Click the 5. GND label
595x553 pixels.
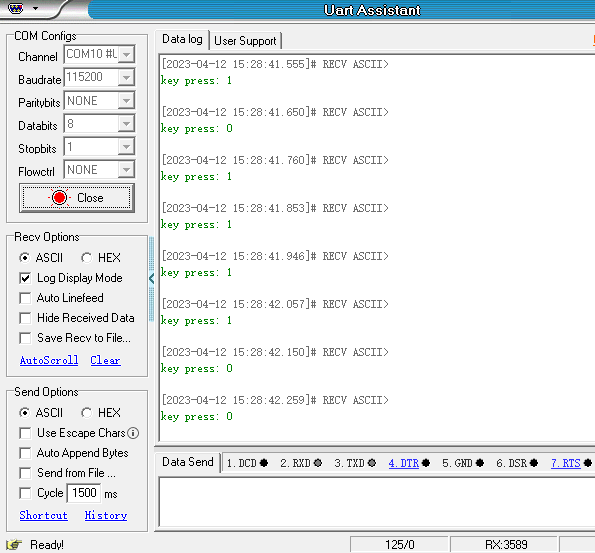click(x=457, y=463)
